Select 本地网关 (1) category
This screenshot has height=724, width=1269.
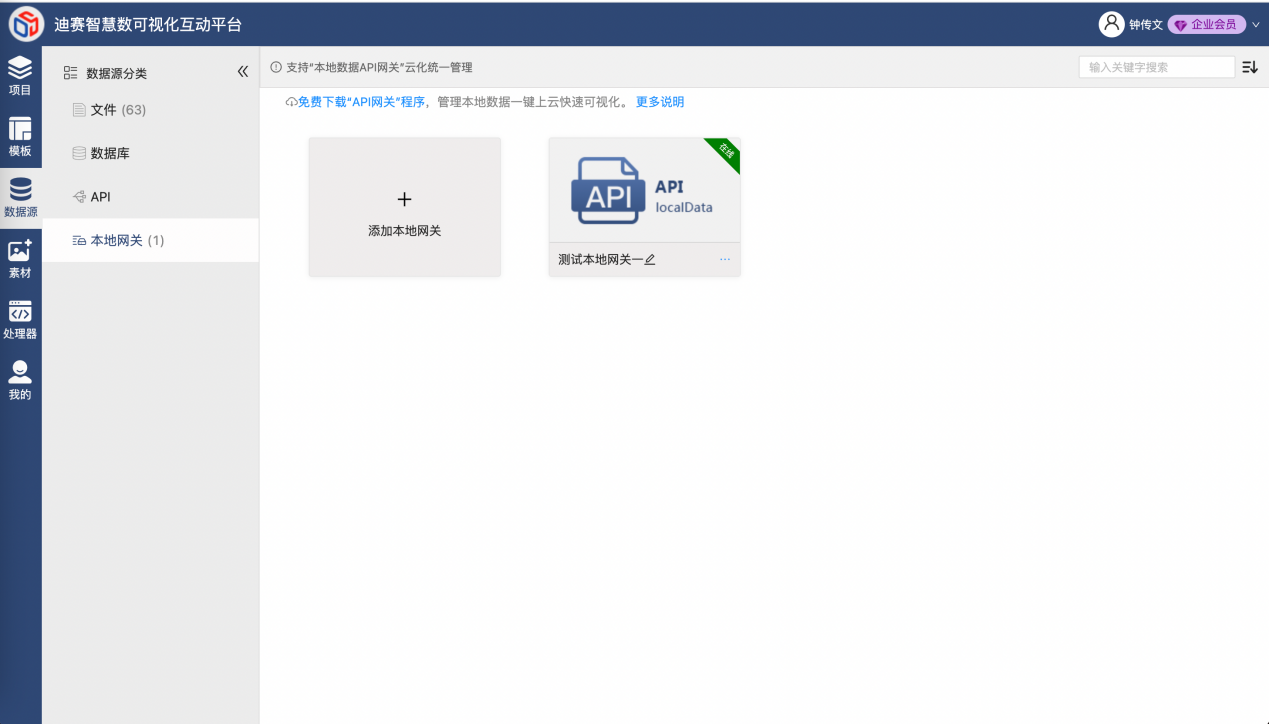[x=150, y=241]
